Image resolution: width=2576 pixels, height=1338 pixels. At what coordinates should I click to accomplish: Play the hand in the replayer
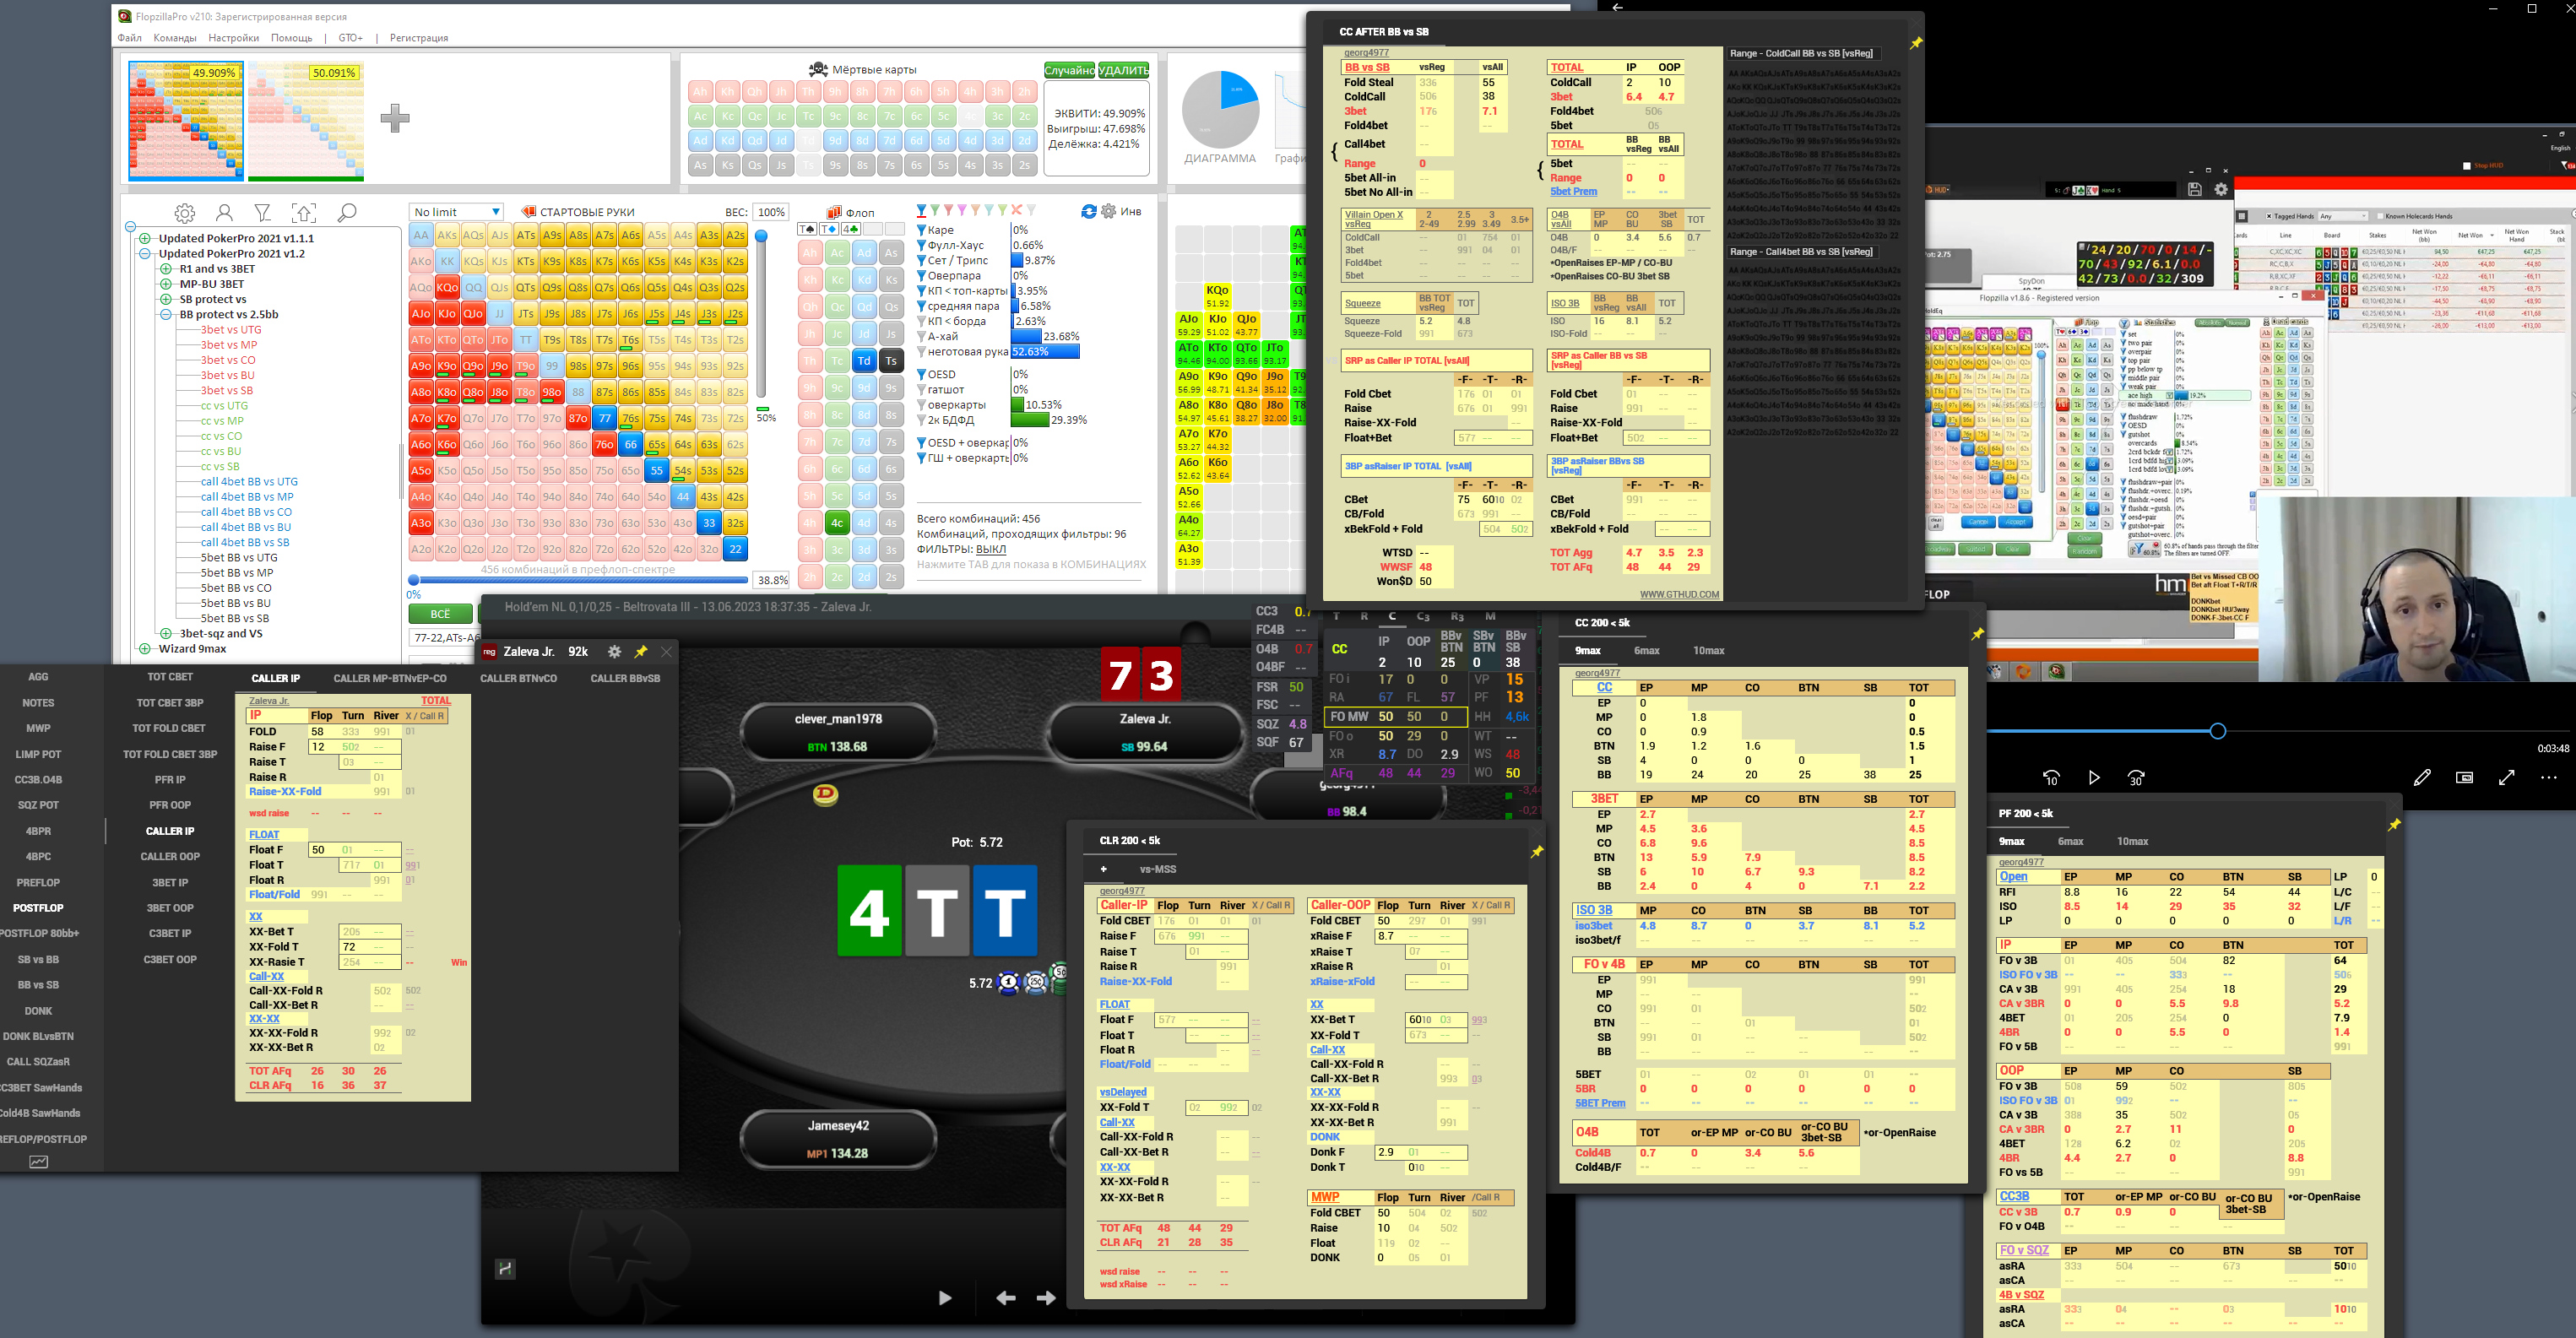[945, 1297]
